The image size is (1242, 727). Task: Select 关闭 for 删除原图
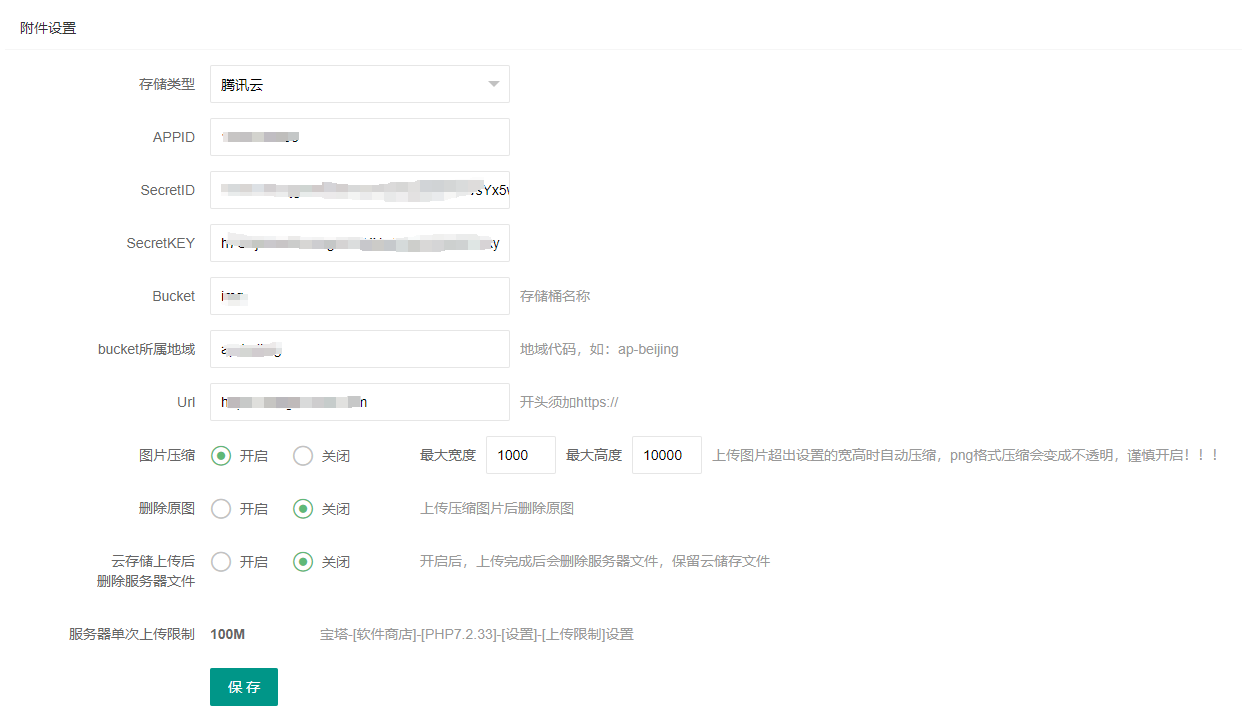[303, 509]
